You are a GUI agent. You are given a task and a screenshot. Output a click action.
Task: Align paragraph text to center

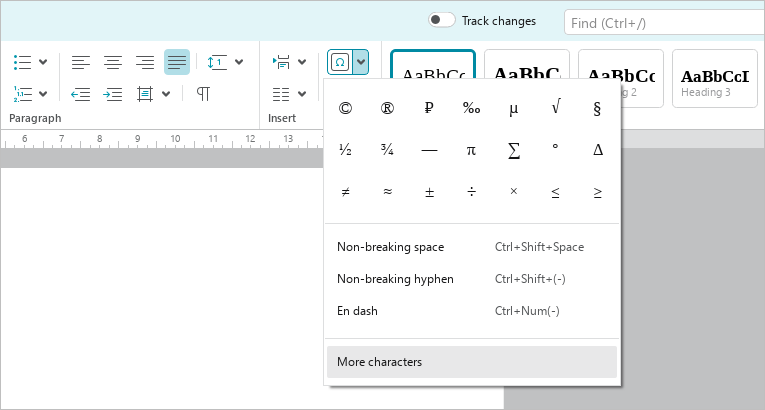click(x=113, y=62)
